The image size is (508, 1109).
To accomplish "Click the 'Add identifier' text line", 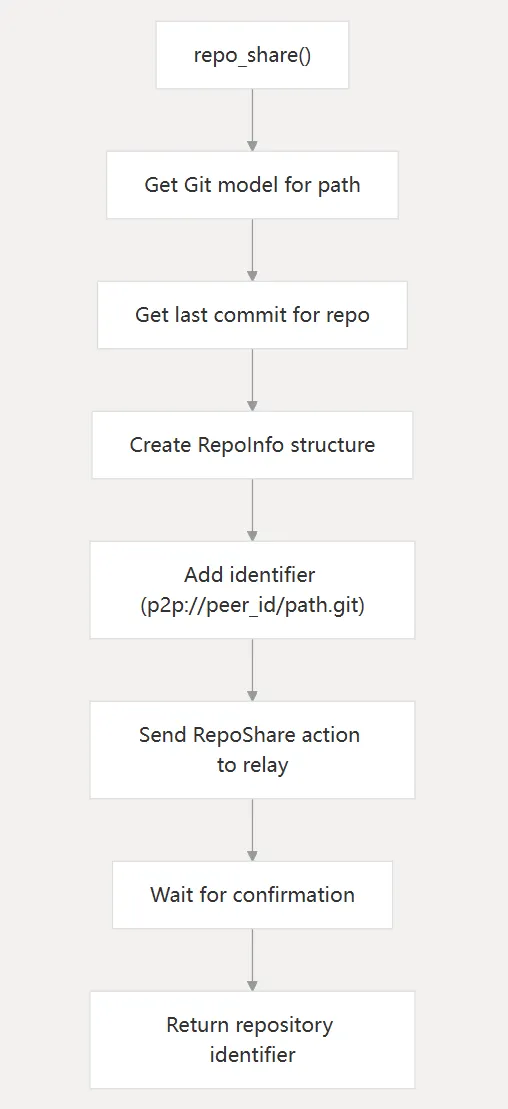I will (249, 574).
